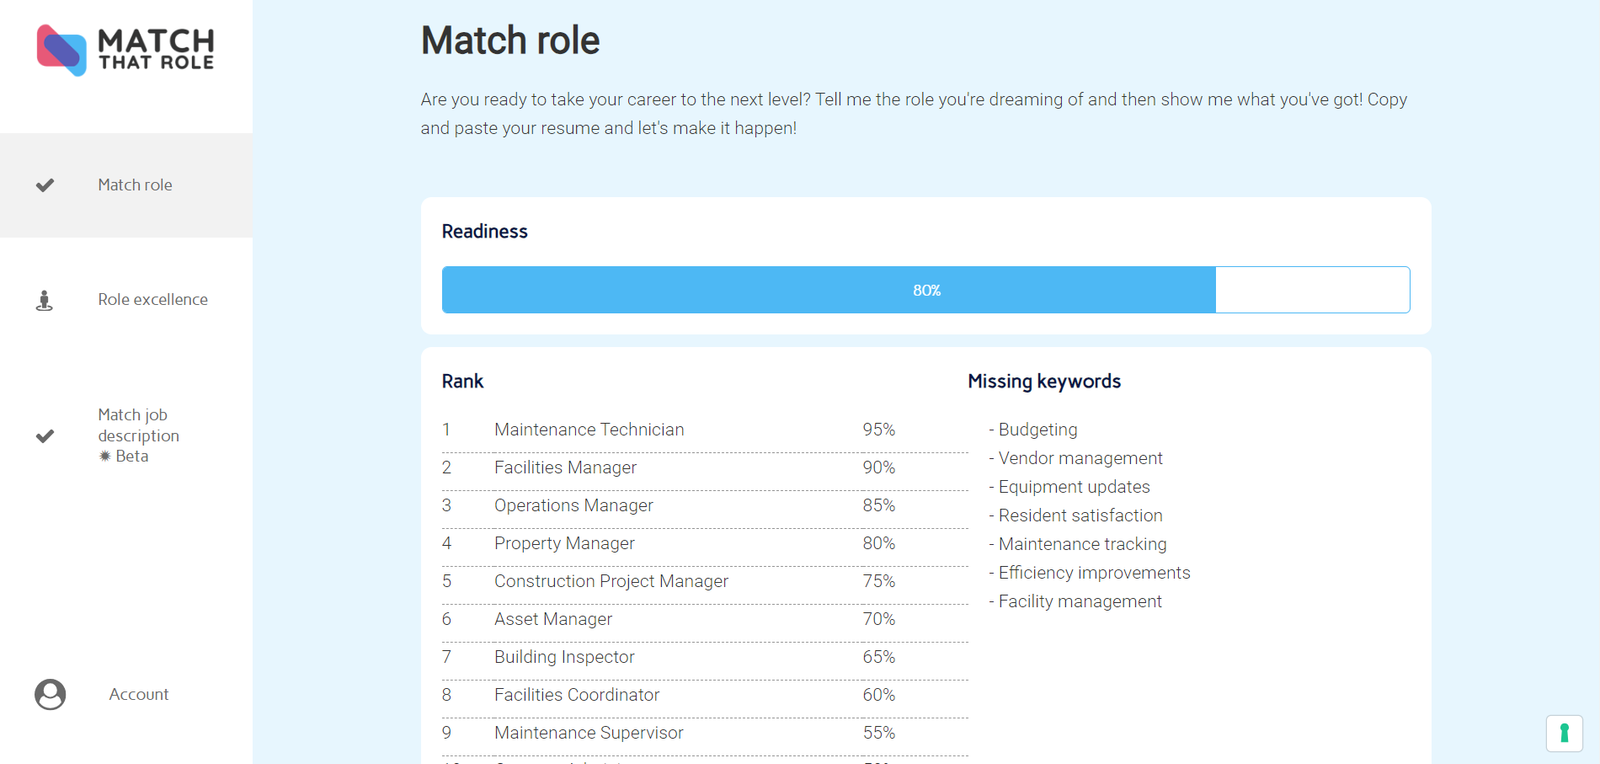Select the Facilities Manager rank row
Screen dimensions: 1600x764
[x=704, y=468]
